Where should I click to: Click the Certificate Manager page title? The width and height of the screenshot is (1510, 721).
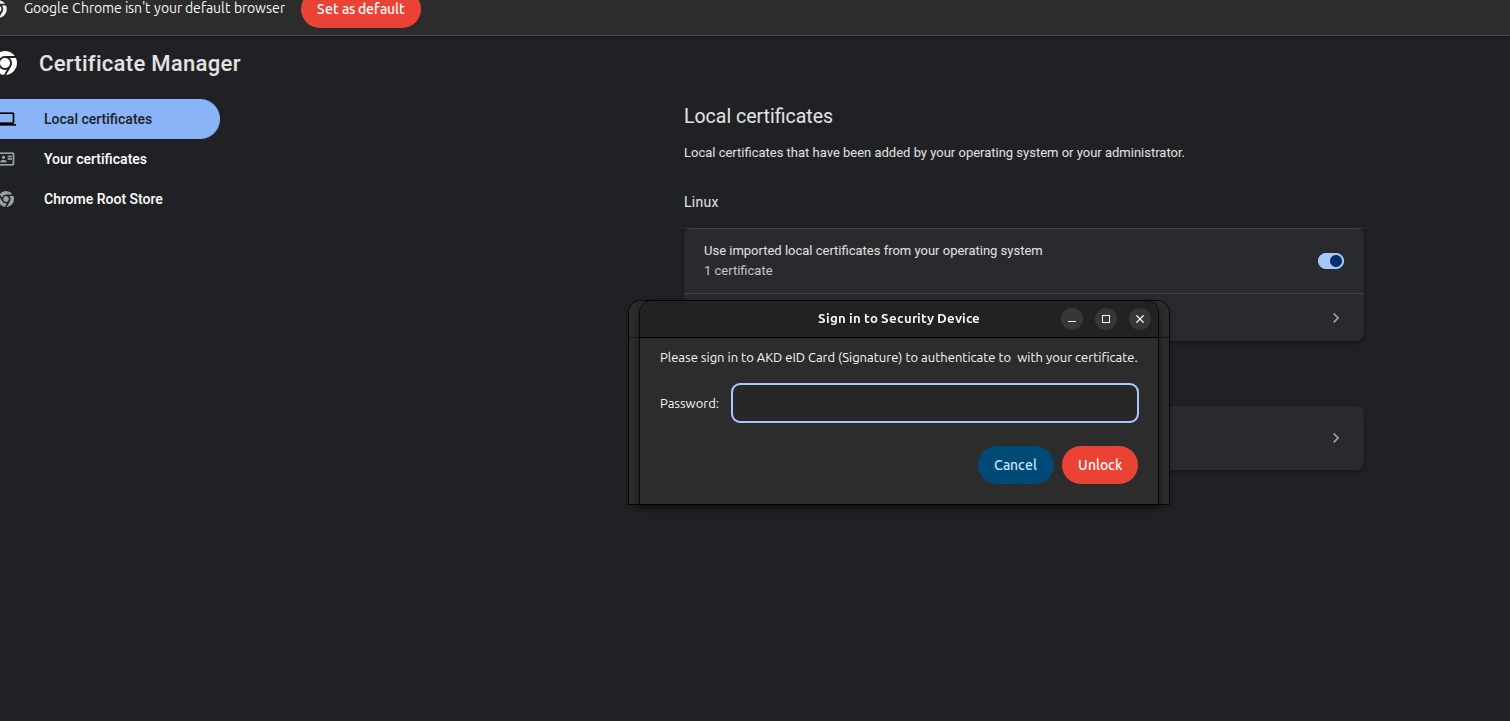coord(139,64)
